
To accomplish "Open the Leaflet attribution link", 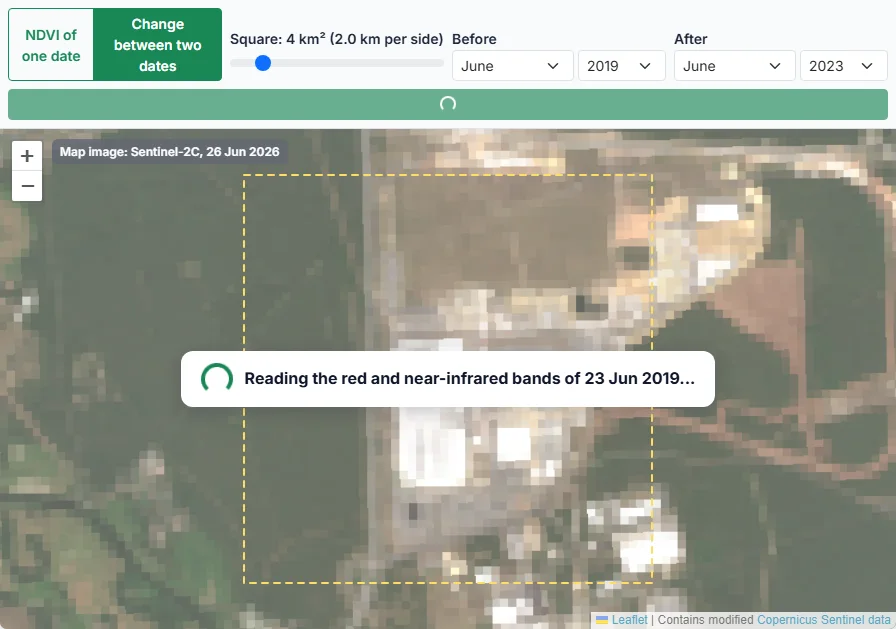I will tap(630, 620).
